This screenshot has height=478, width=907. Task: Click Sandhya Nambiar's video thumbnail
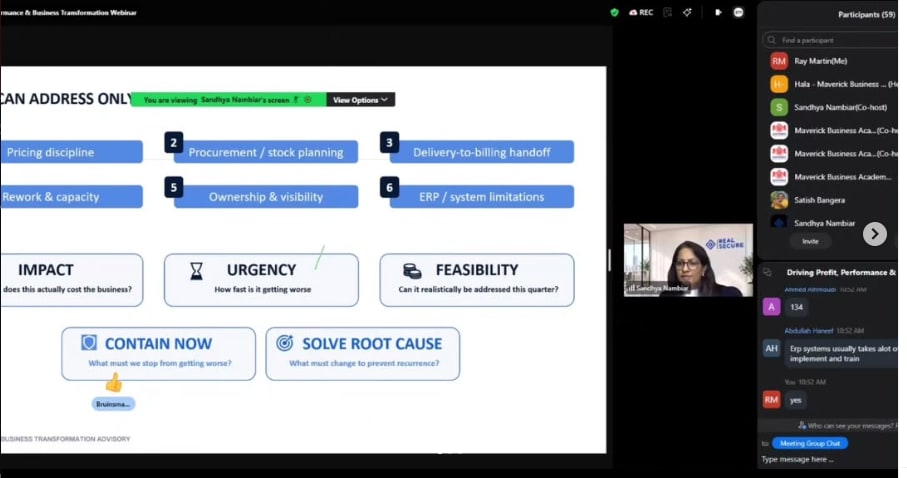point(688,260)
